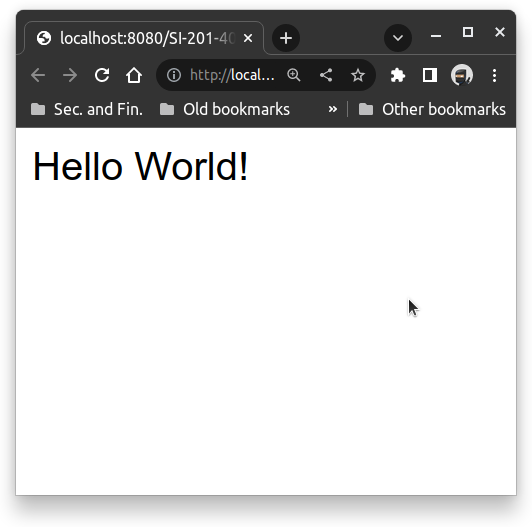The height and width of the screenshot is (527, 532).
Task: View site information icon in address bar
Action: click(174, 75)
